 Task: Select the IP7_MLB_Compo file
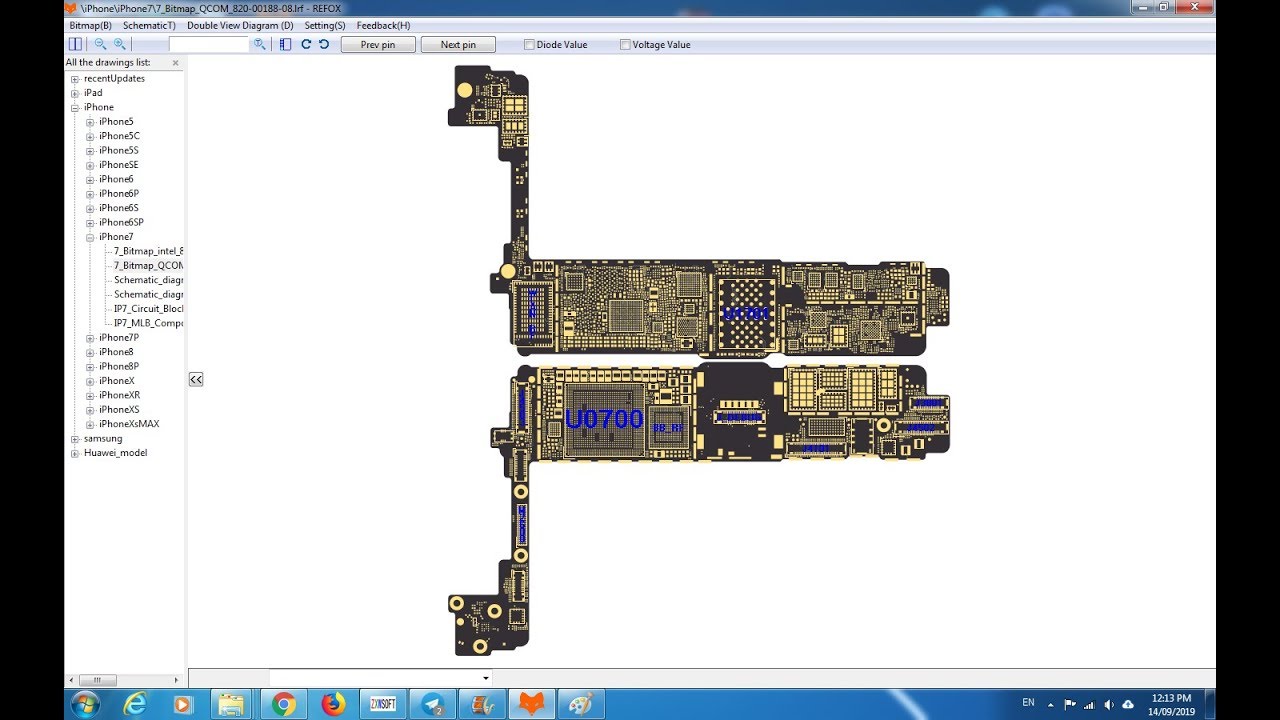(148, 323)
